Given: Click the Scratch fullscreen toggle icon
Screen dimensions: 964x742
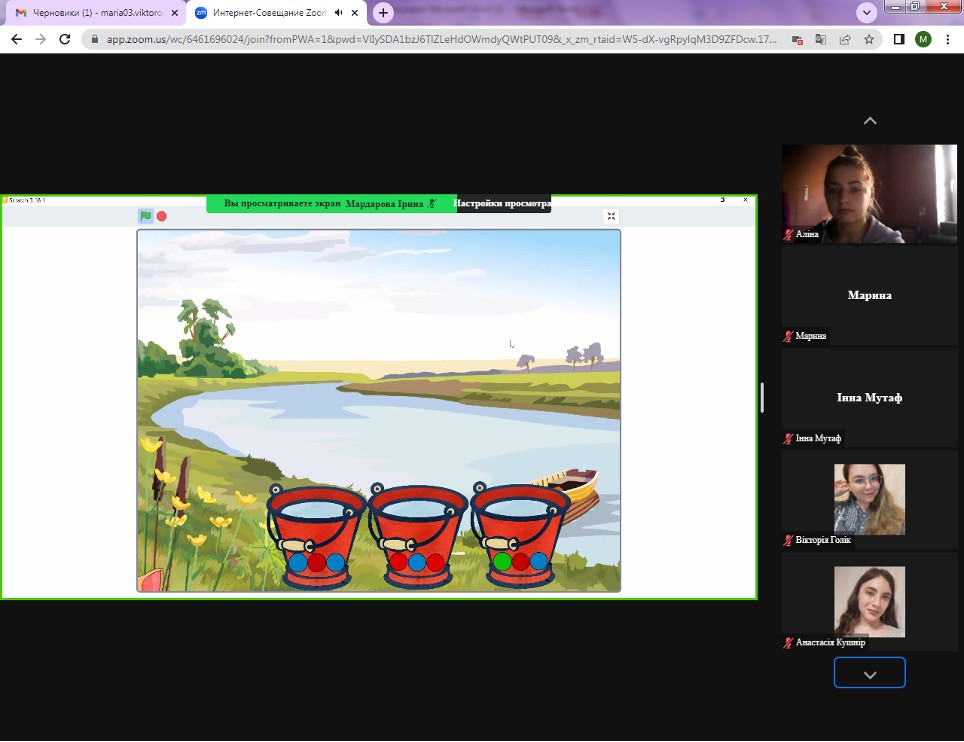Looking at the screenshot, I should coord(612,216).
